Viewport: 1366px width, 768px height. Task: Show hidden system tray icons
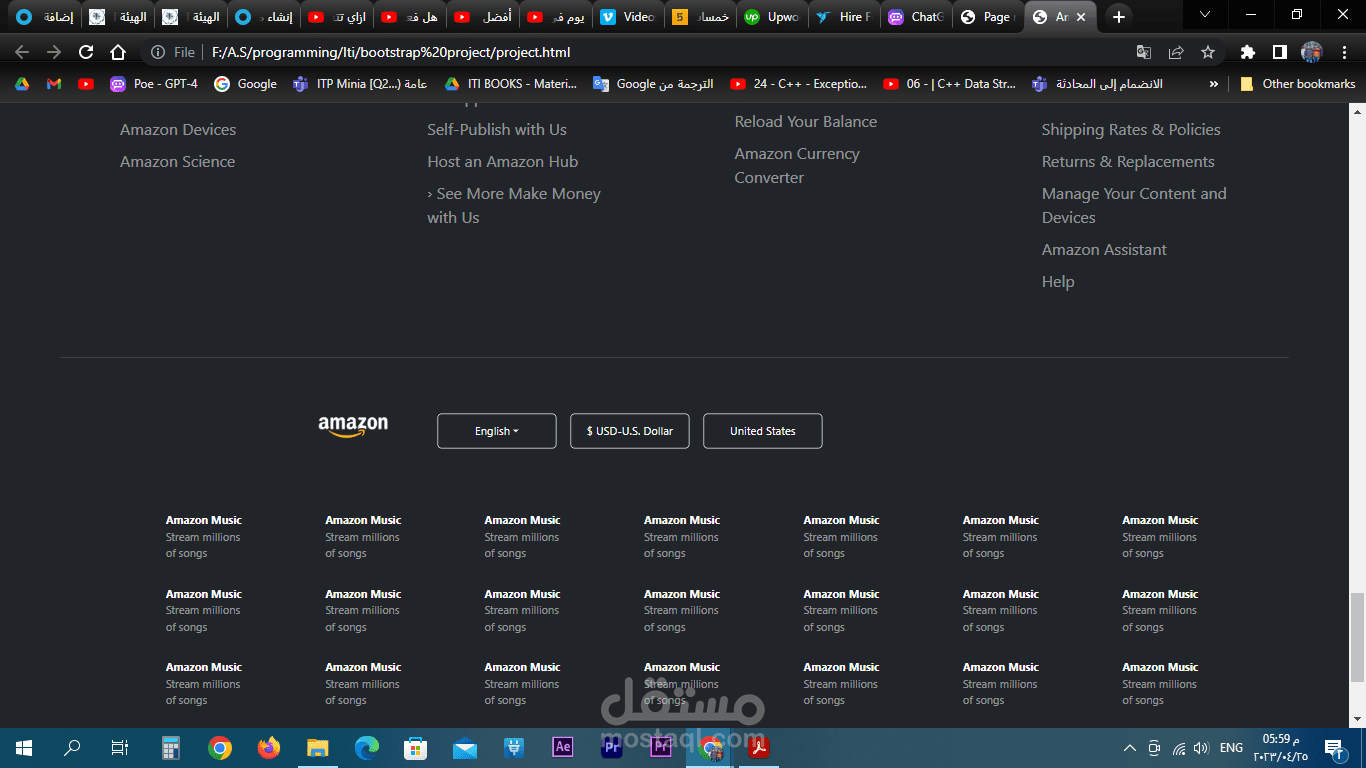click(x=1130, y=748)
